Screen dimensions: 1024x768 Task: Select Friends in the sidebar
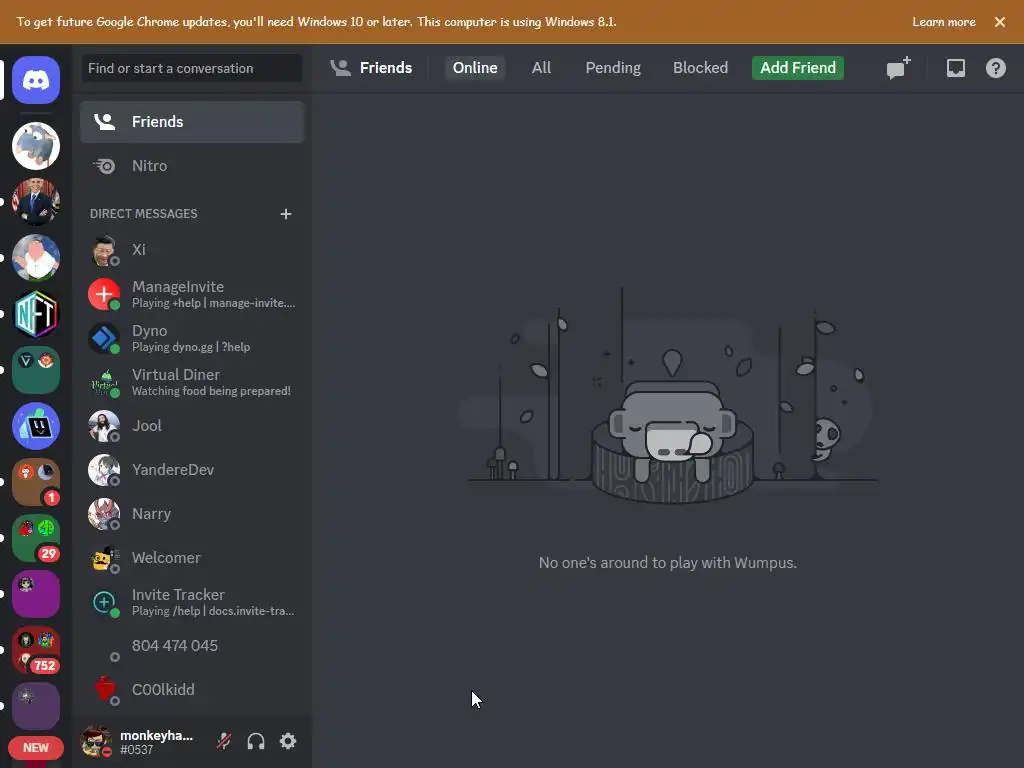(192, 121)
